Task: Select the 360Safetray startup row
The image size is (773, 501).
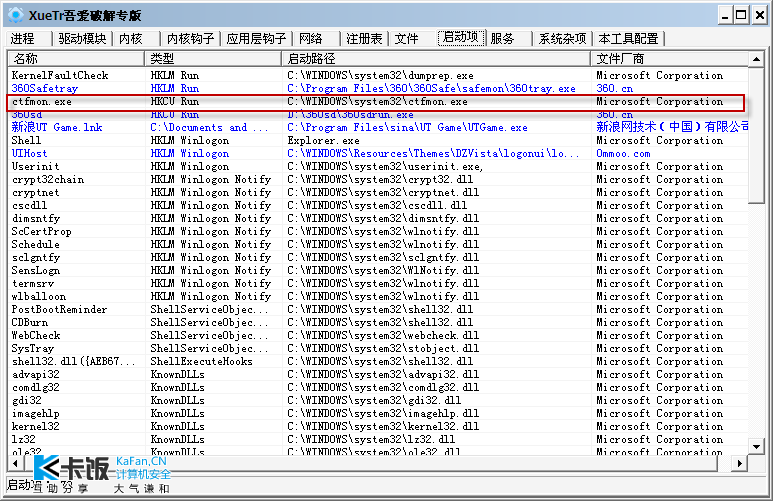Action: click(378, 88)
